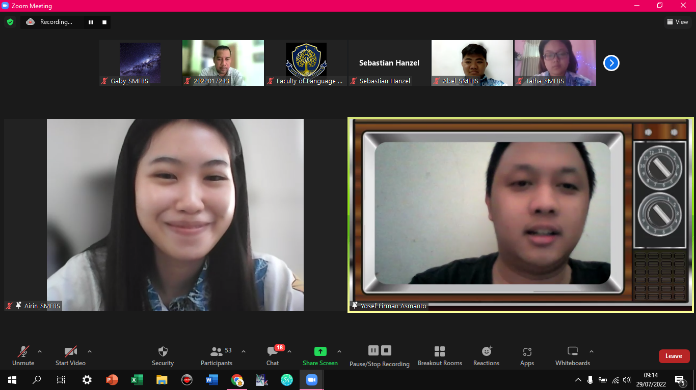696x390 pixels.
Task: Pause the recording in top bar
Action: click(91, 22)
